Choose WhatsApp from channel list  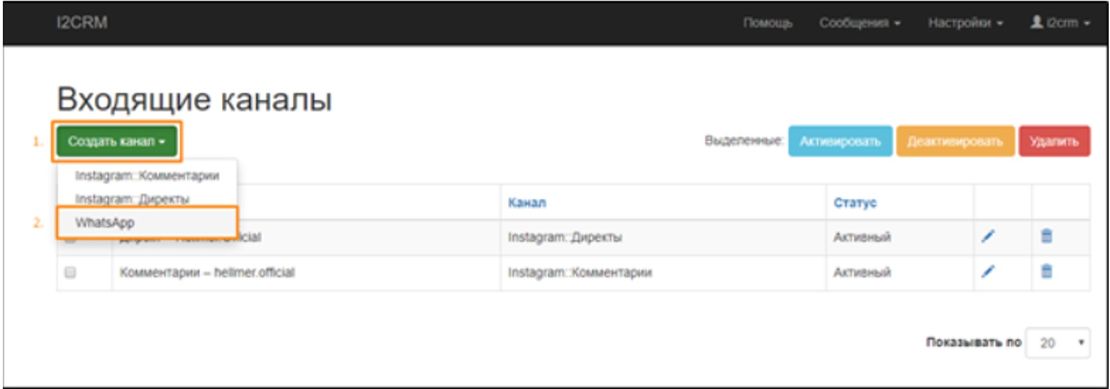click(147, 223)
